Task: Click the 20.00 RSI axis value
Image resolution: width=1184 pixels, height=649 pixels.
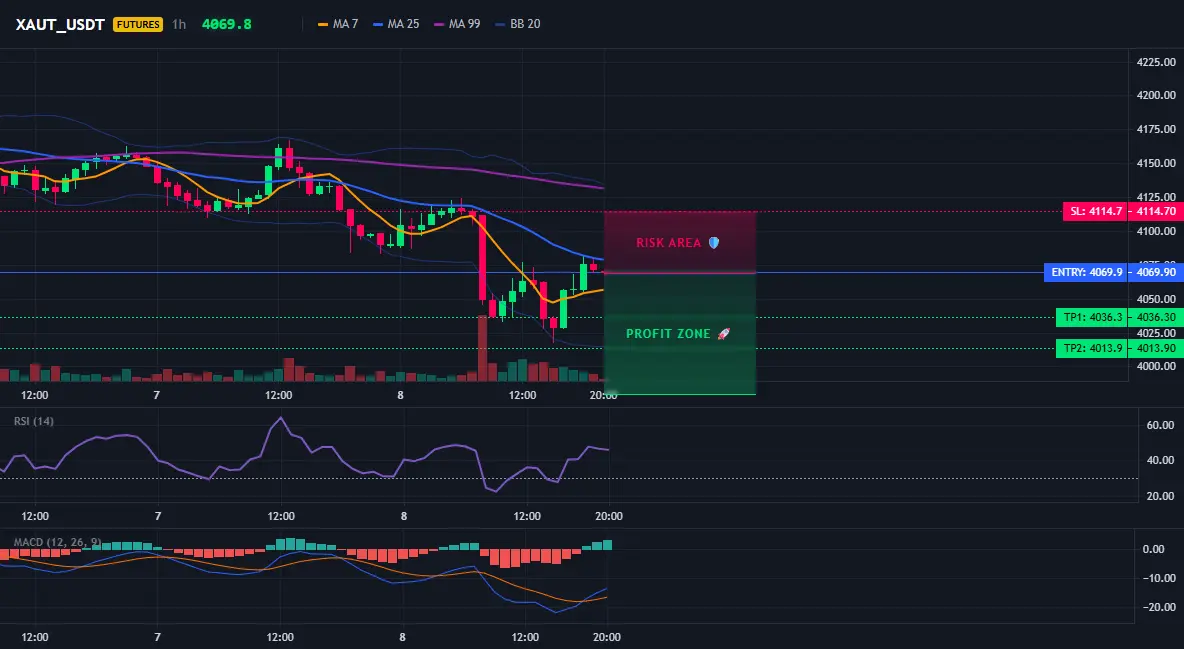Action: tap(1161, 496)
